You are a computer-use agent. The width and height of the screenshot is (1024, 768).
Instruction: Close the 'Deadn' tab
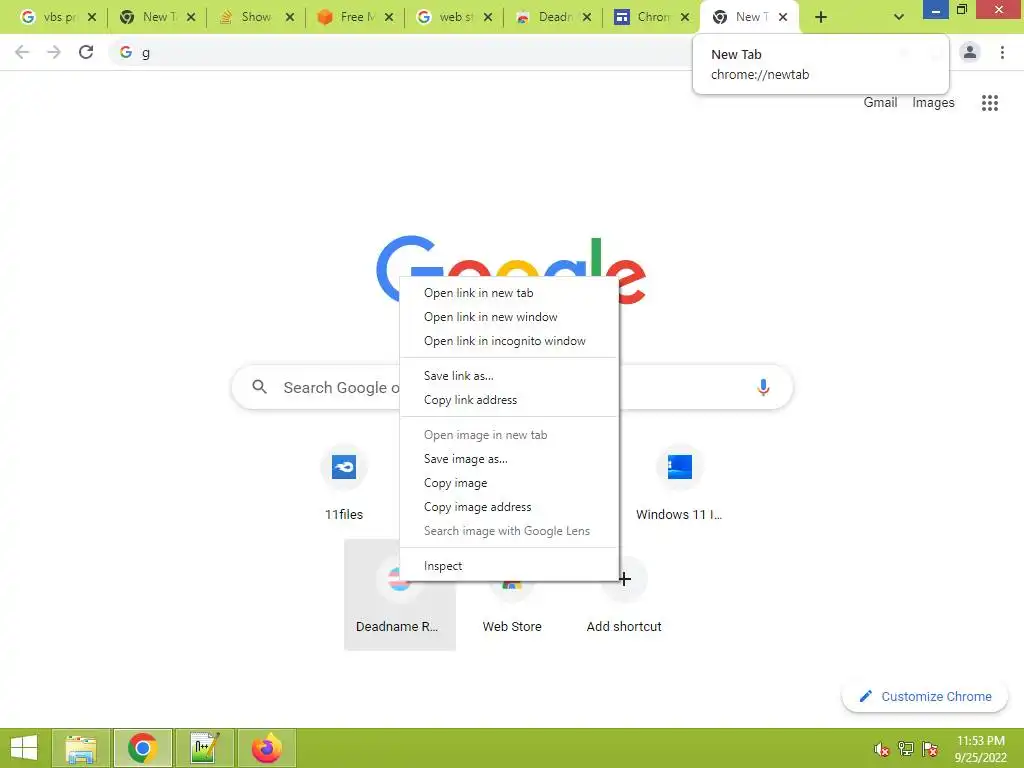[x=587, y=17]
